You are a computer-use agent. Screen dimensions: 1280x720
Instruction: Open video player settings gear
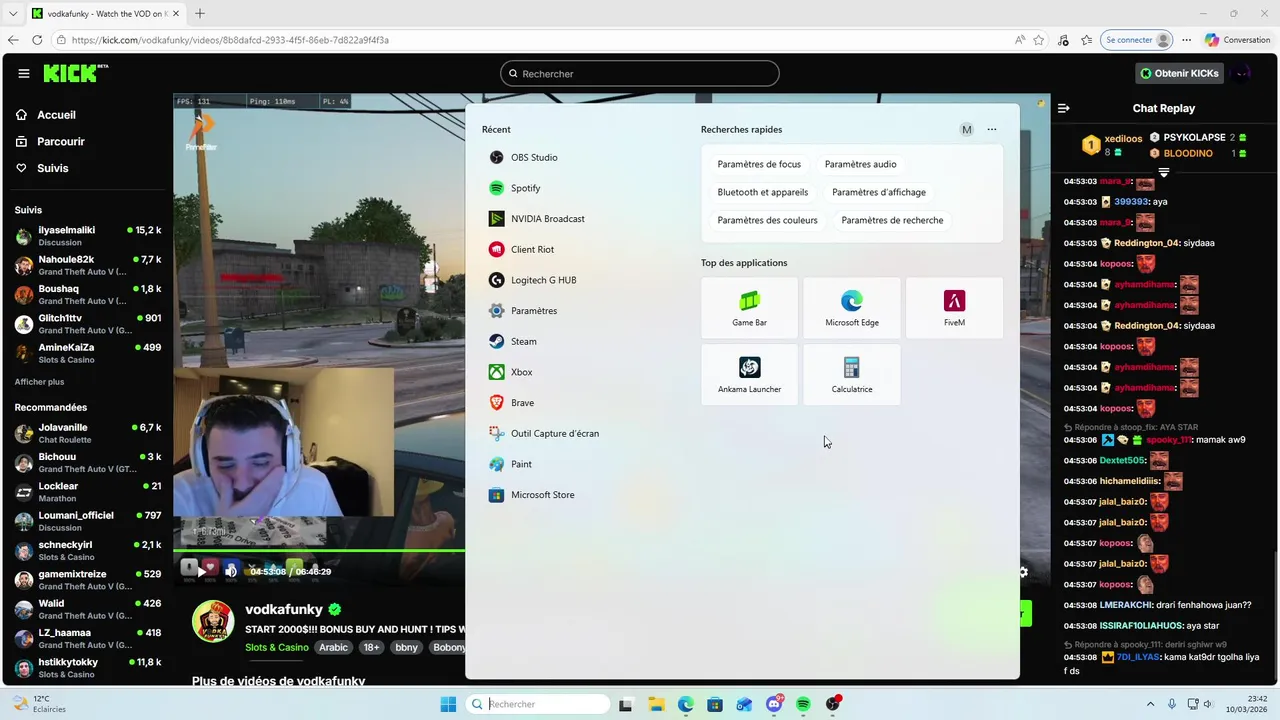coord(1023,572)
